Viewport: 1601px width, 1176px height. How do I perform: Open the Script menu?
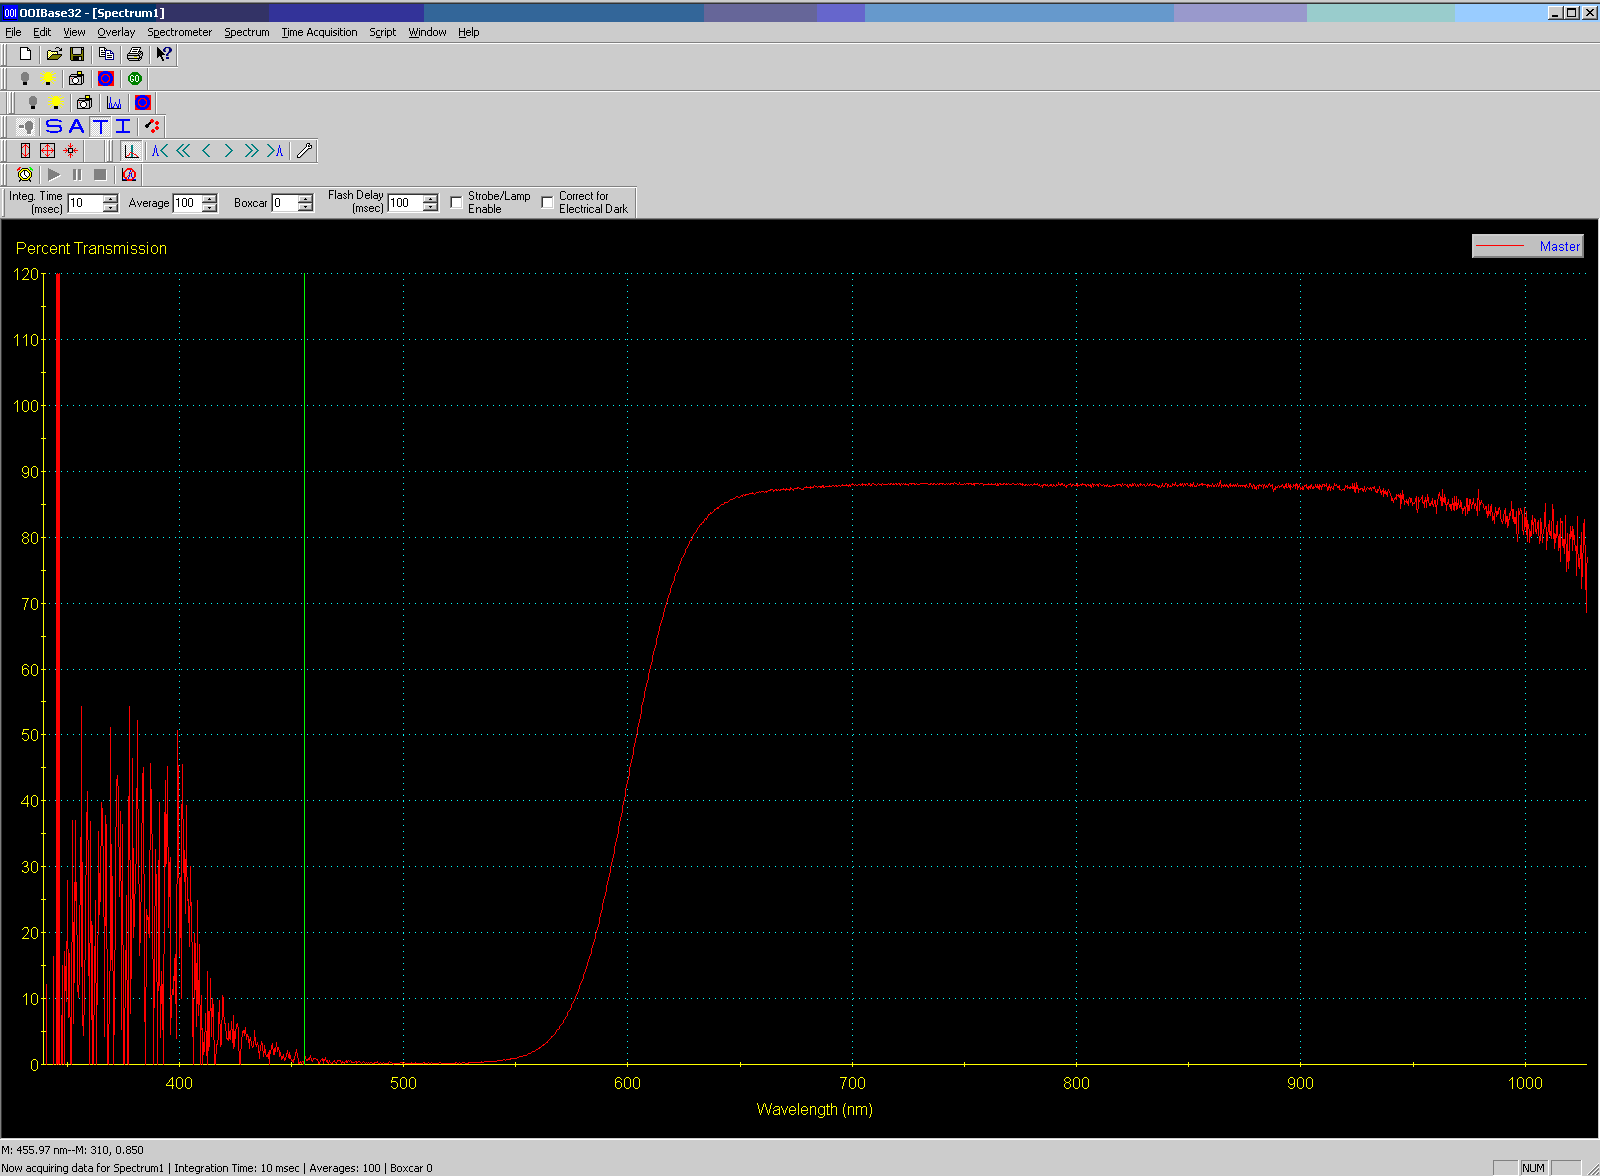coord(383,32)
